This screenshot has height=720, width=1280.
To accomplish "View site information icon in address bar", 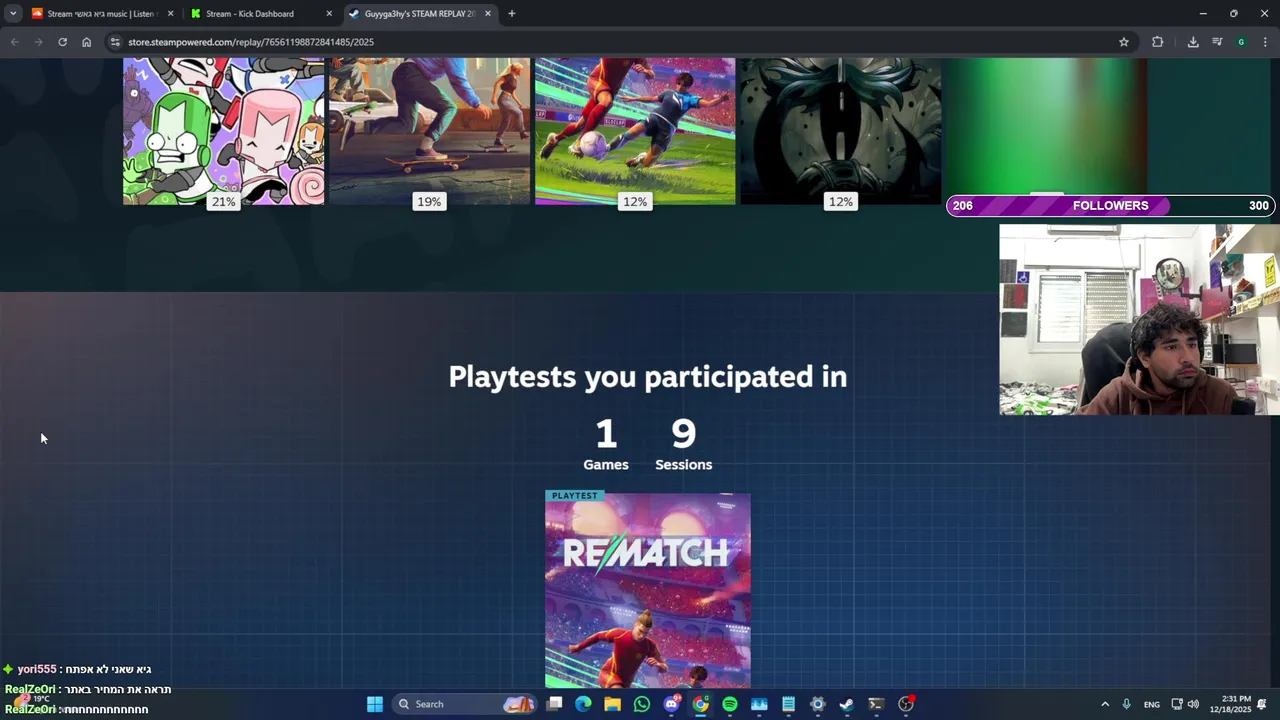I will [x=115, y=42].
